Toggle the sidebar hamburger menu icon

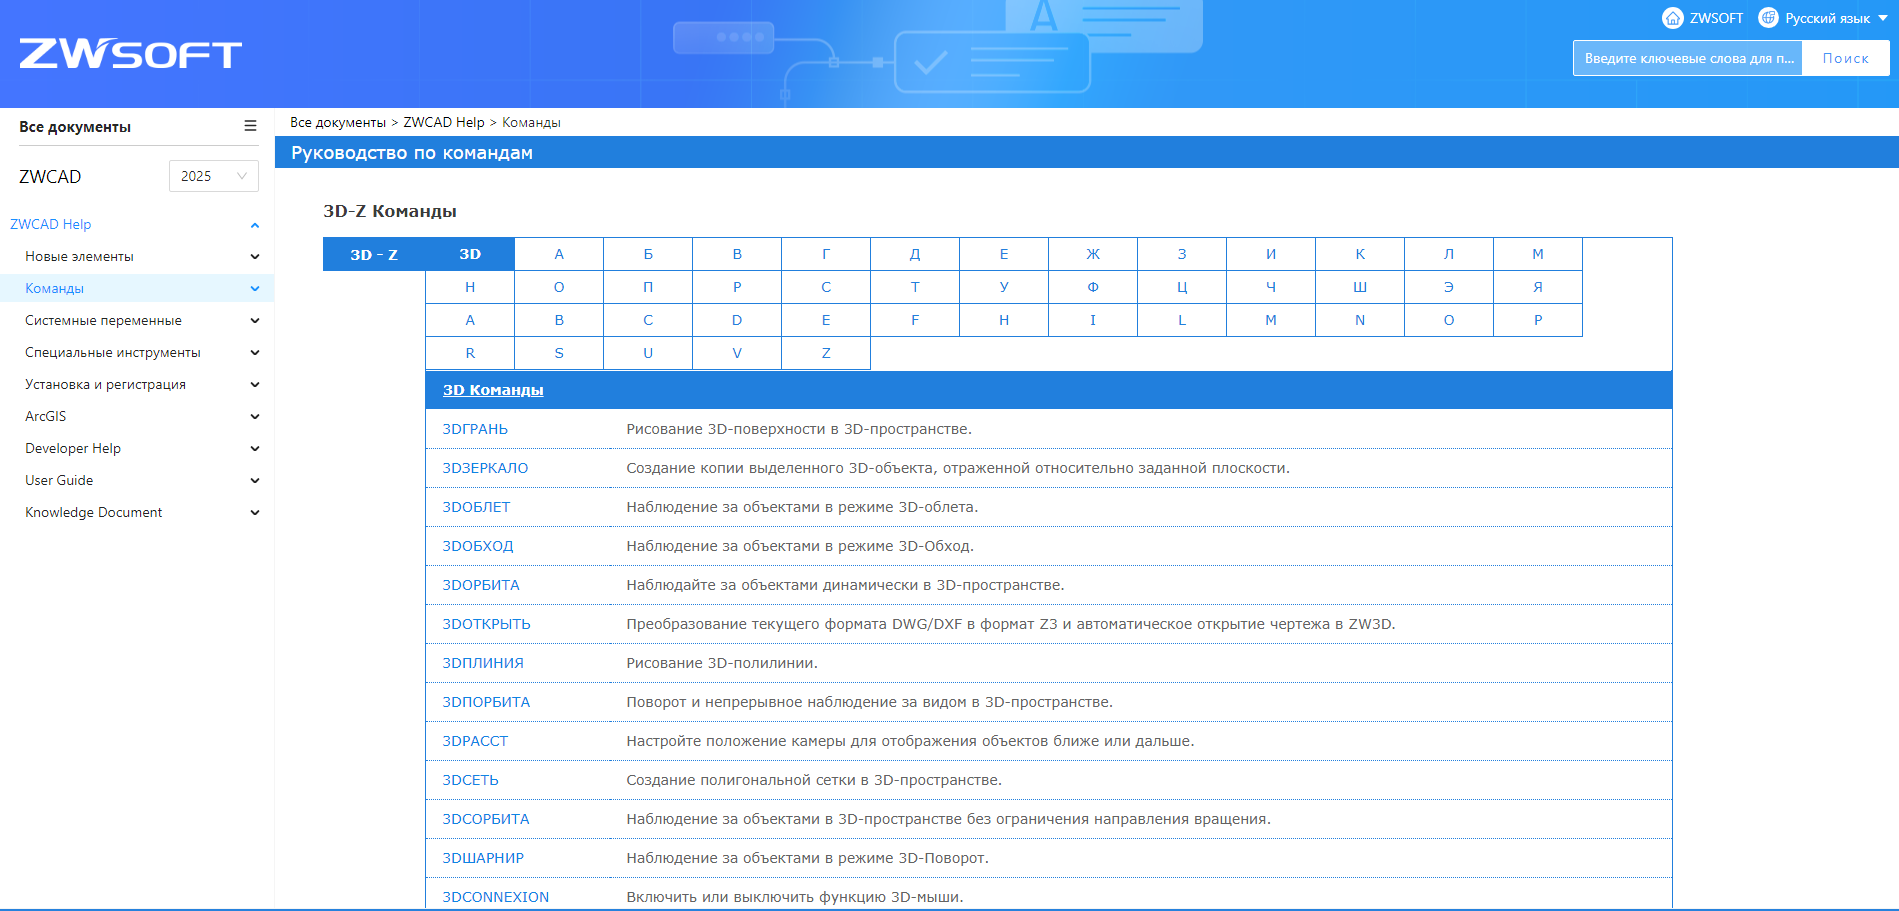pos(250,126)
